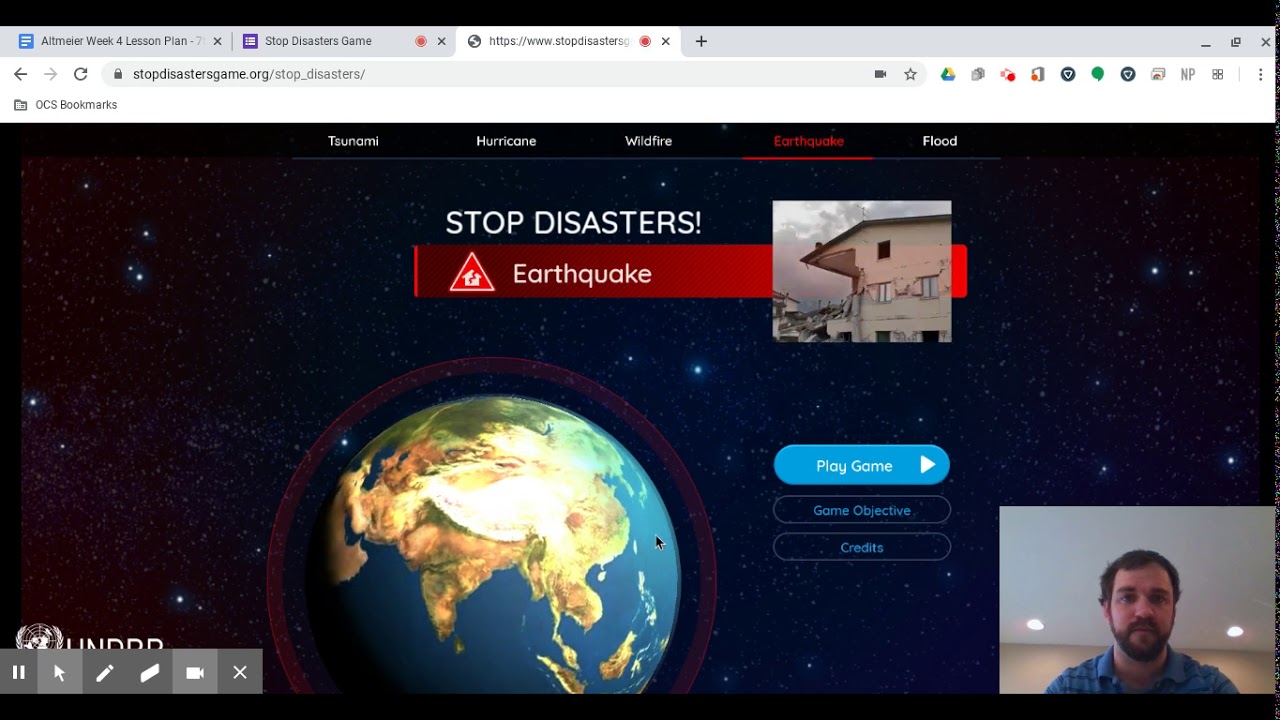This screenshot has width=1280, height=720.
Task: Select the Wildfire scenario
Action: (648, 141)
